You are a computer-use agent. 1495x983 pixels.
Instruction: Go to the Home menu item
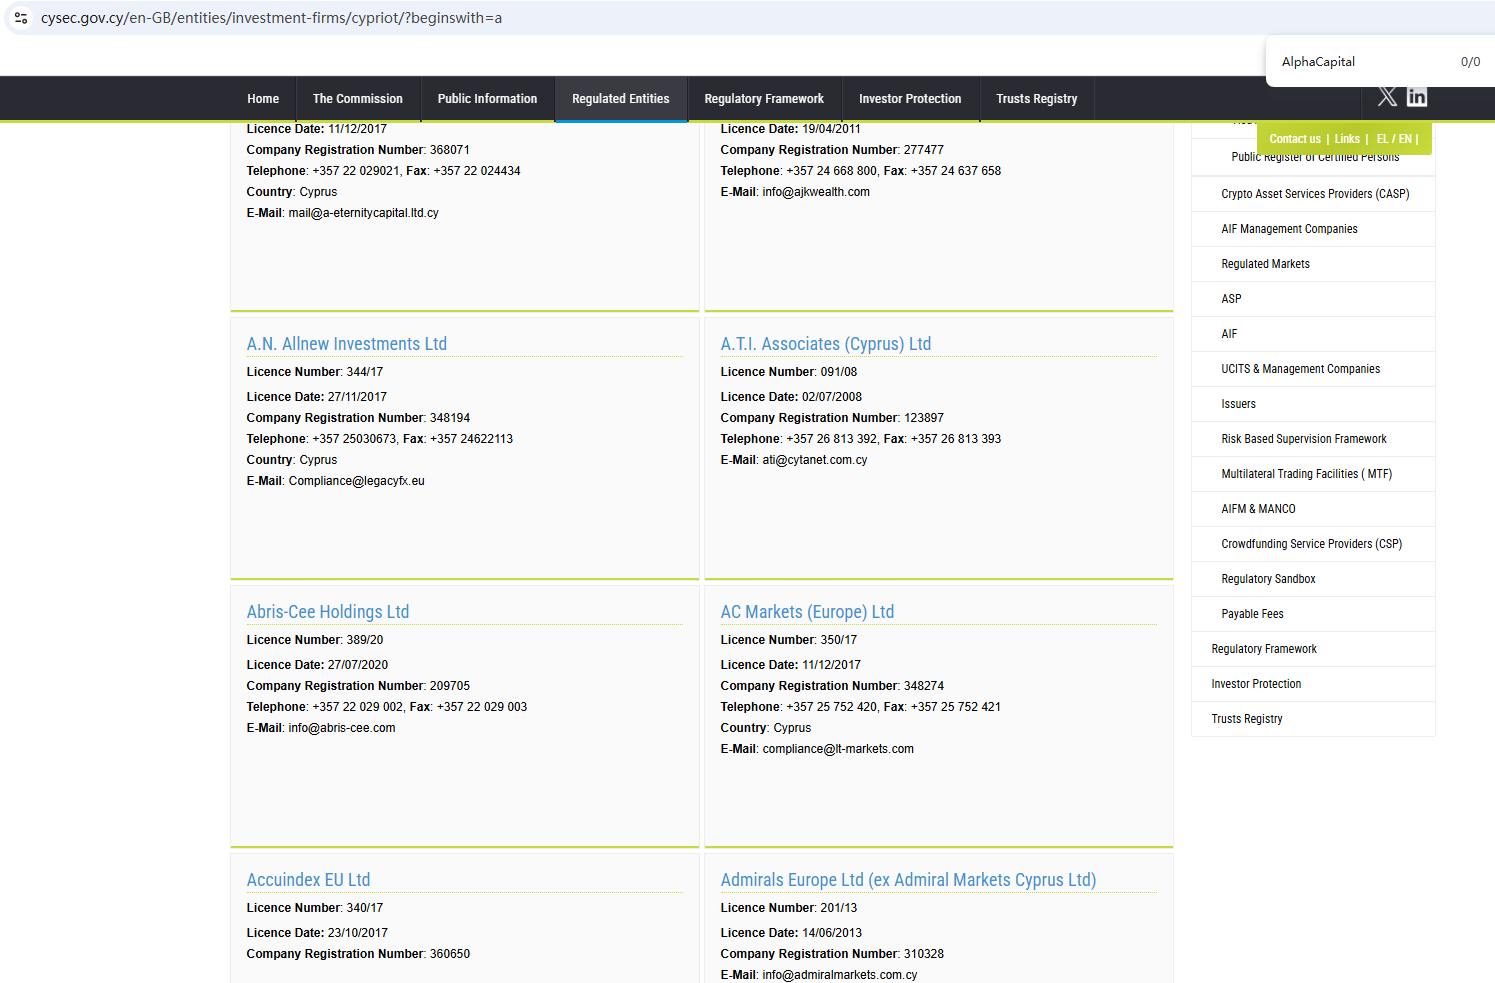pyautogui.click(x=263, y=99)
